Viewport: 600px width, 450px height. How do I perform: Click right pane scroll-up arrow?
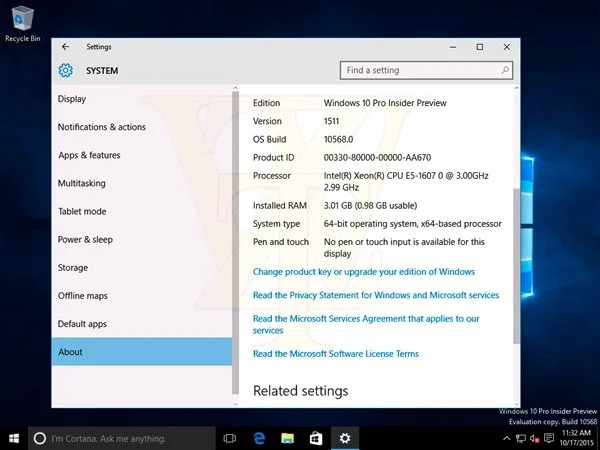[x=517, y=88]
